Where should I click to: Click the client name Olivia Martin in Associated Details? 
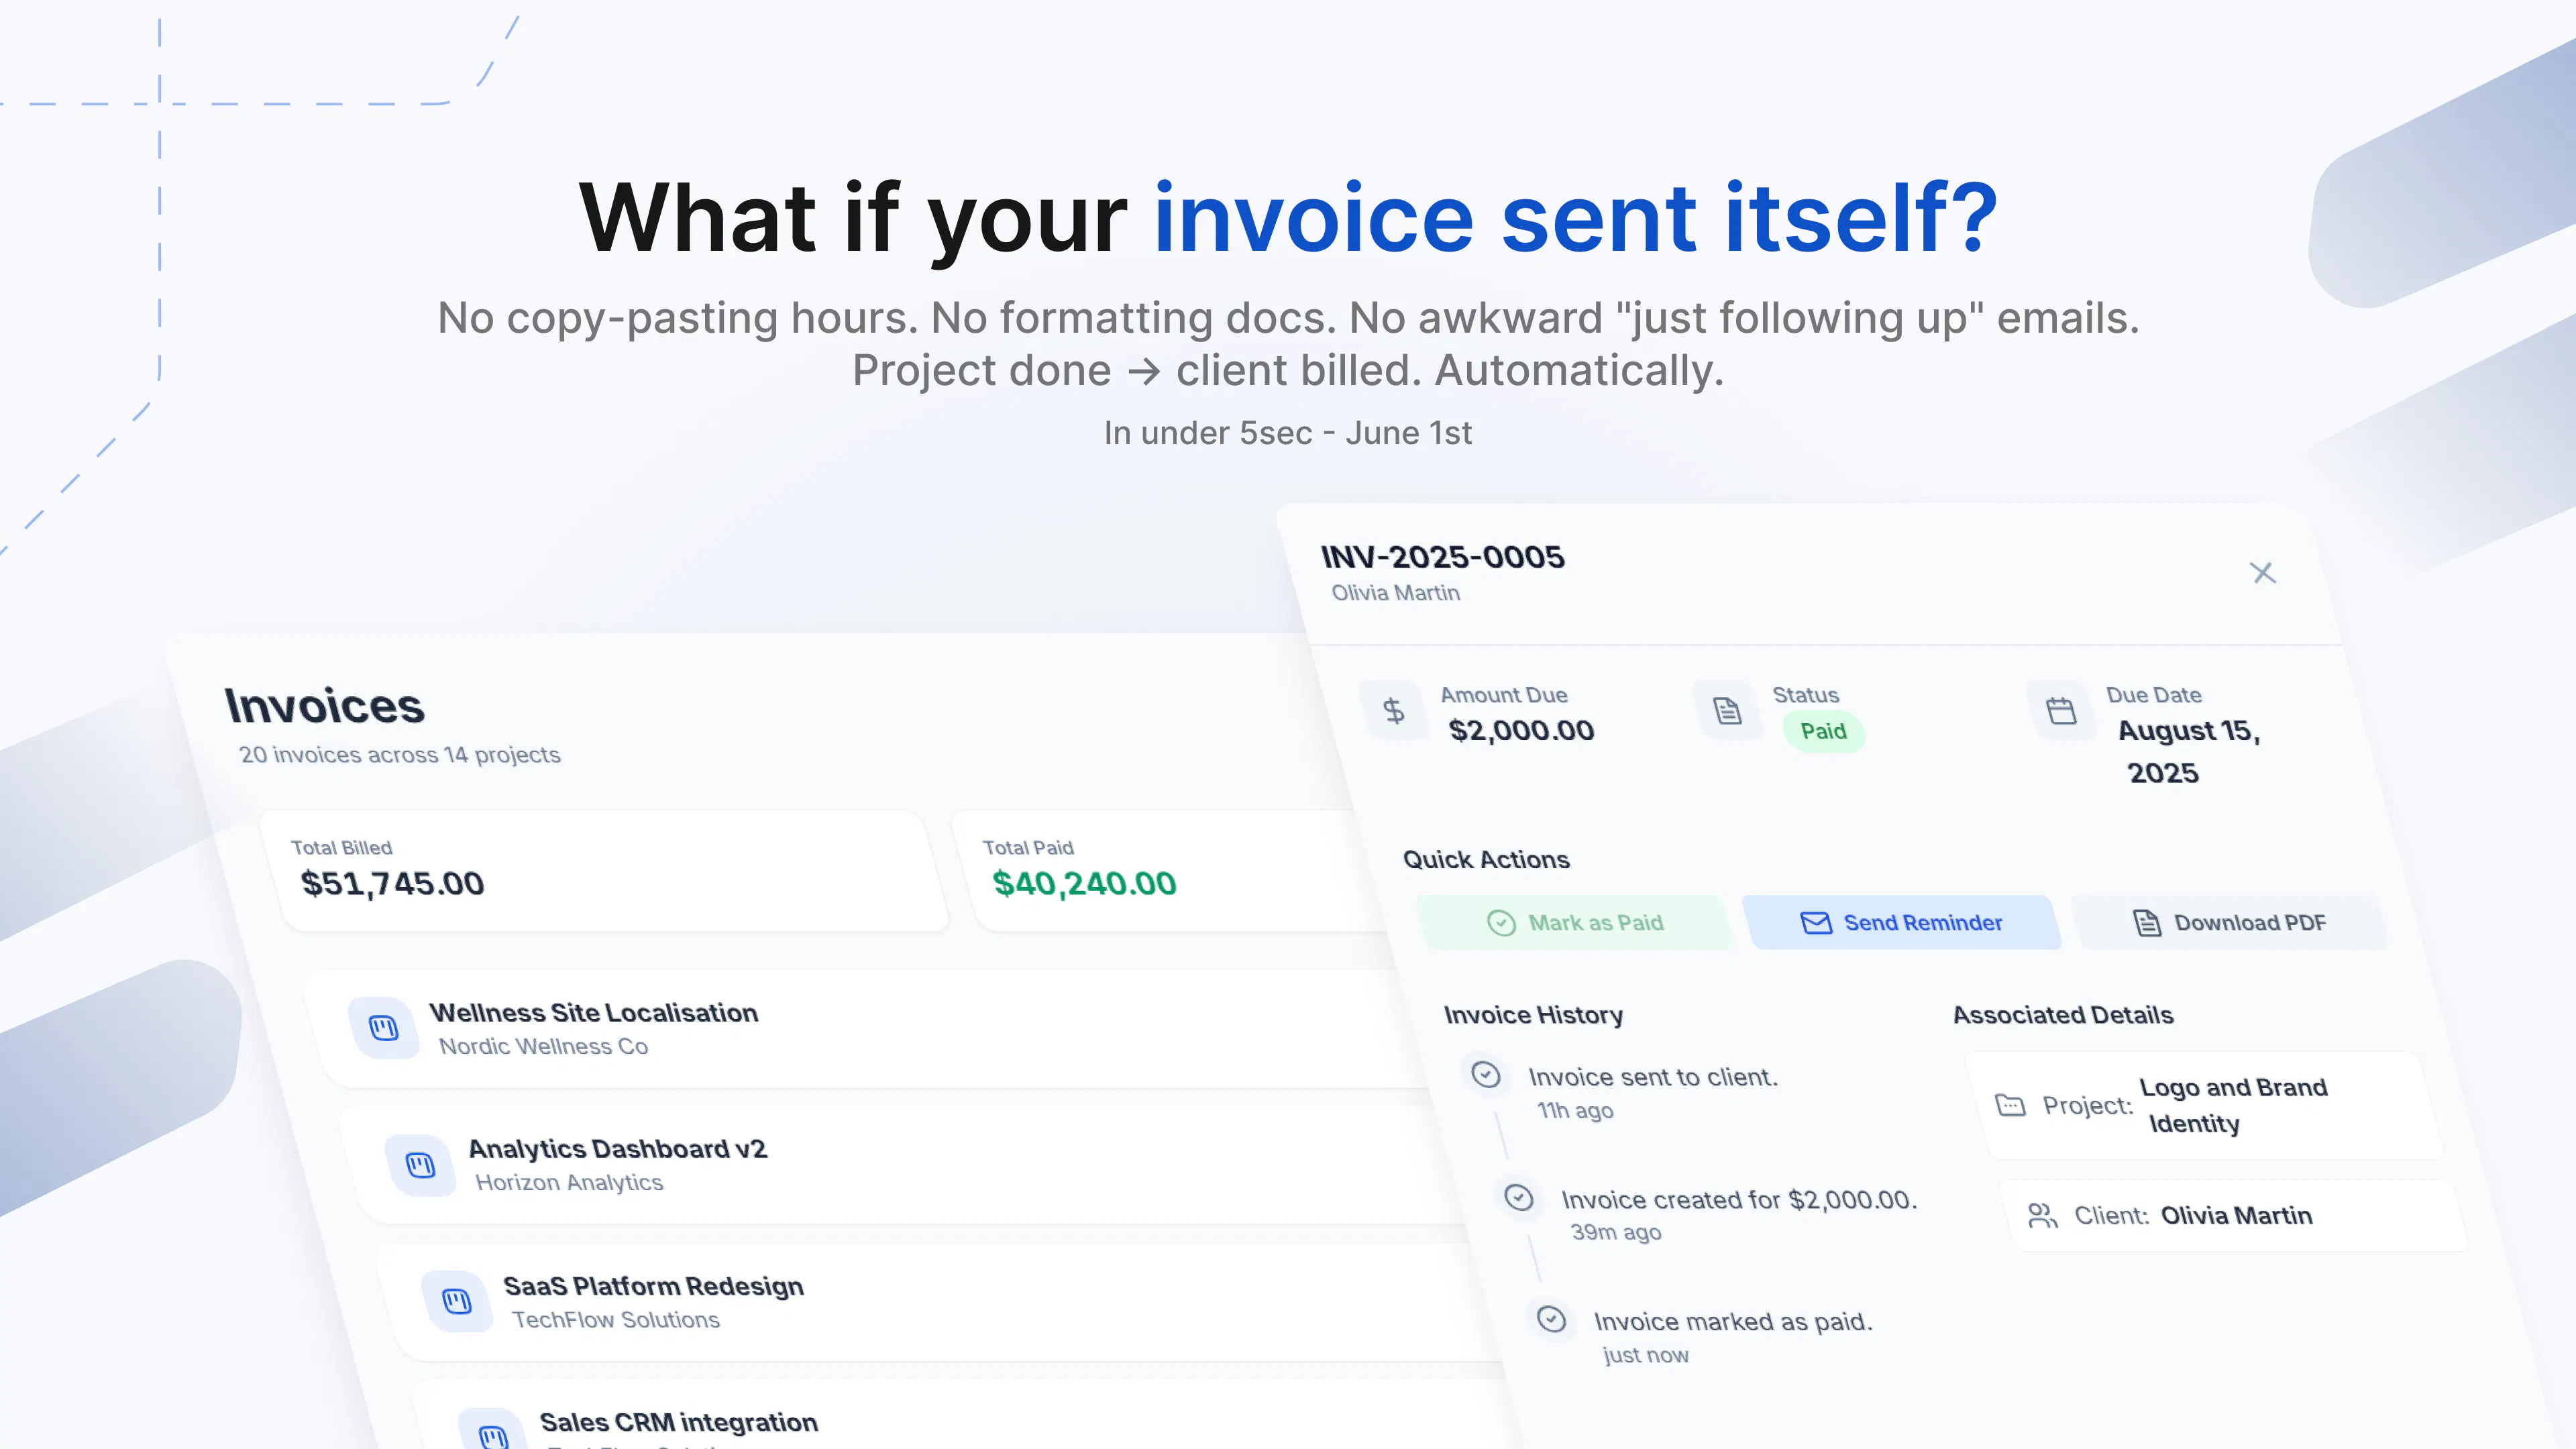(2236, 1215)
